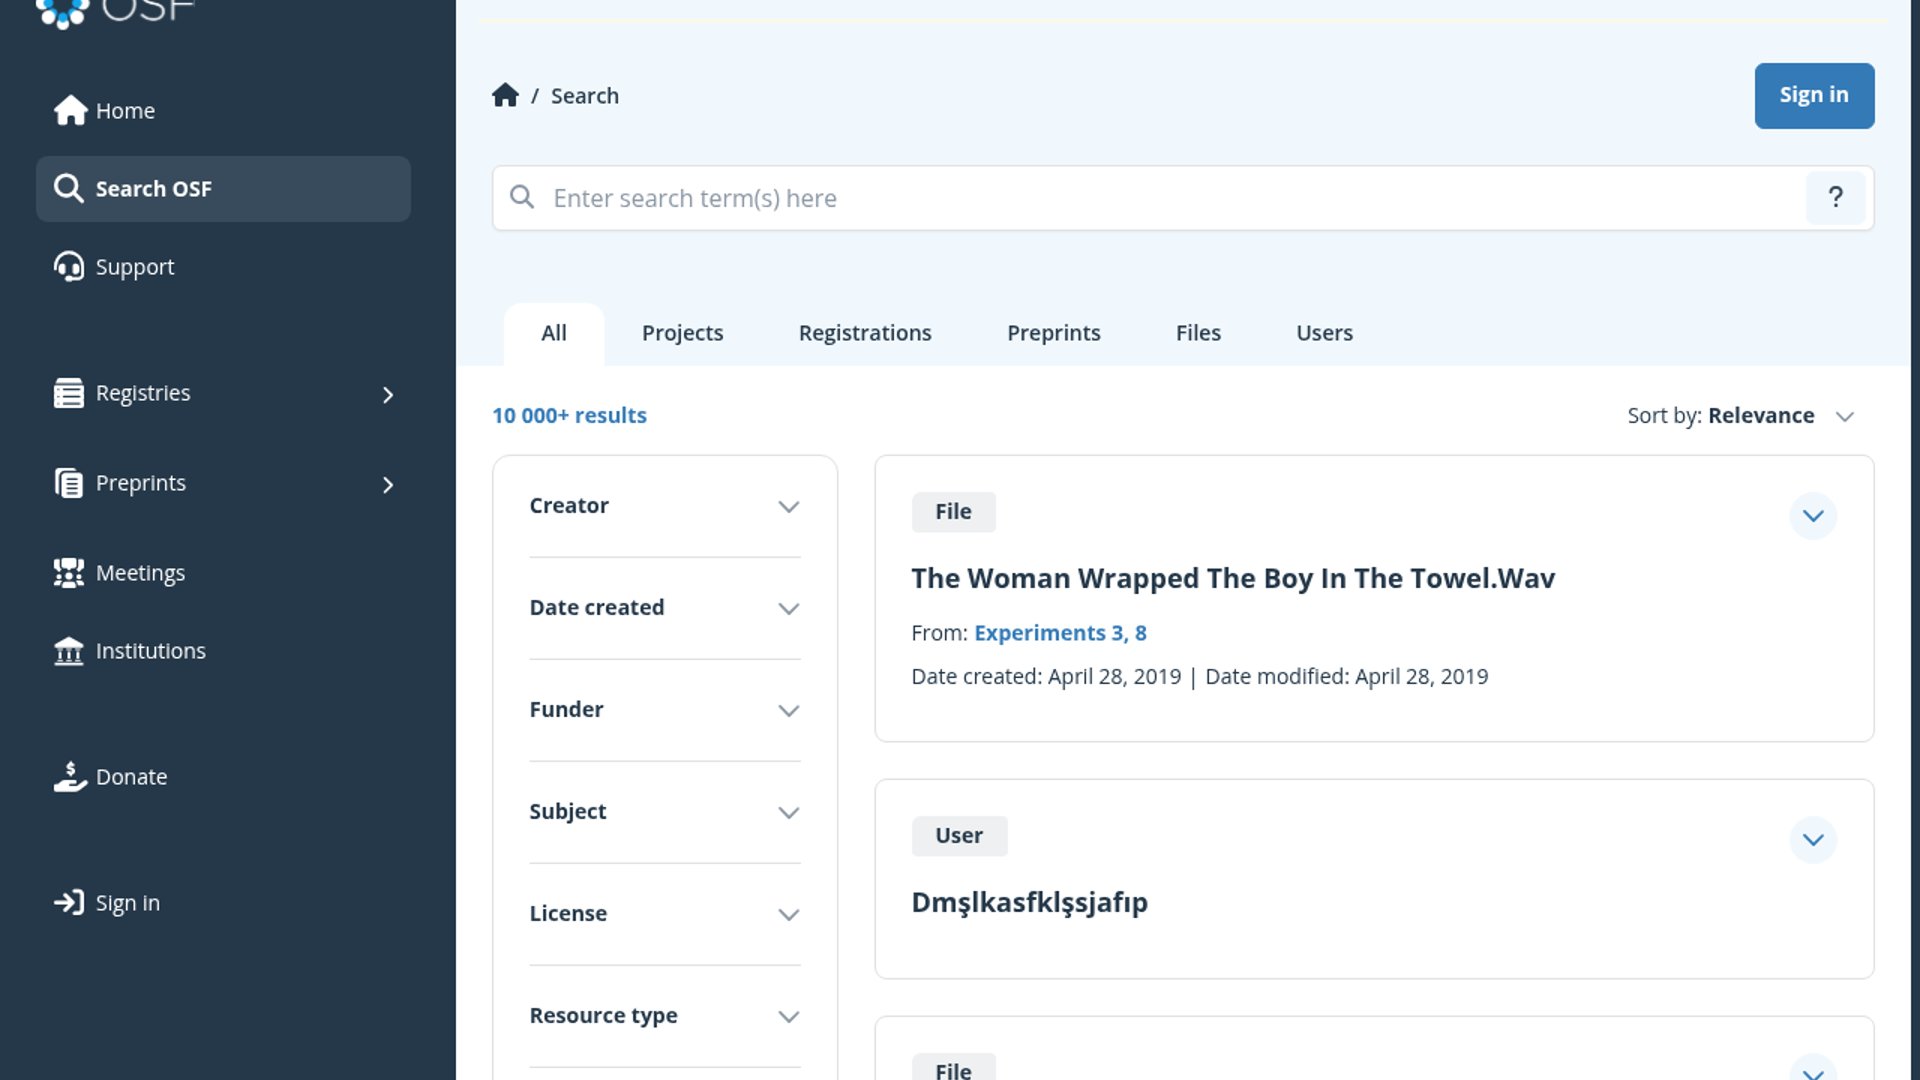Click the blue Sign in button

[x=1813, y=95]
